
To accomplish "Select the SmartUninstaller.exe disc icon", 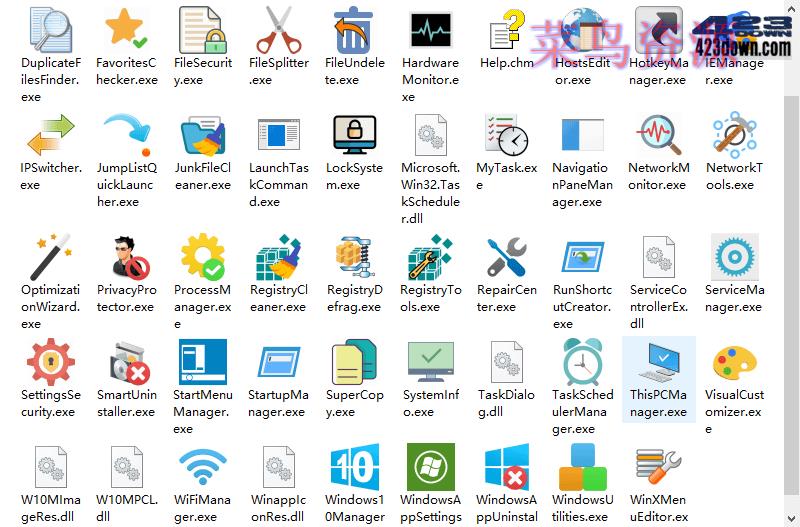I will (x=130, y=363).
